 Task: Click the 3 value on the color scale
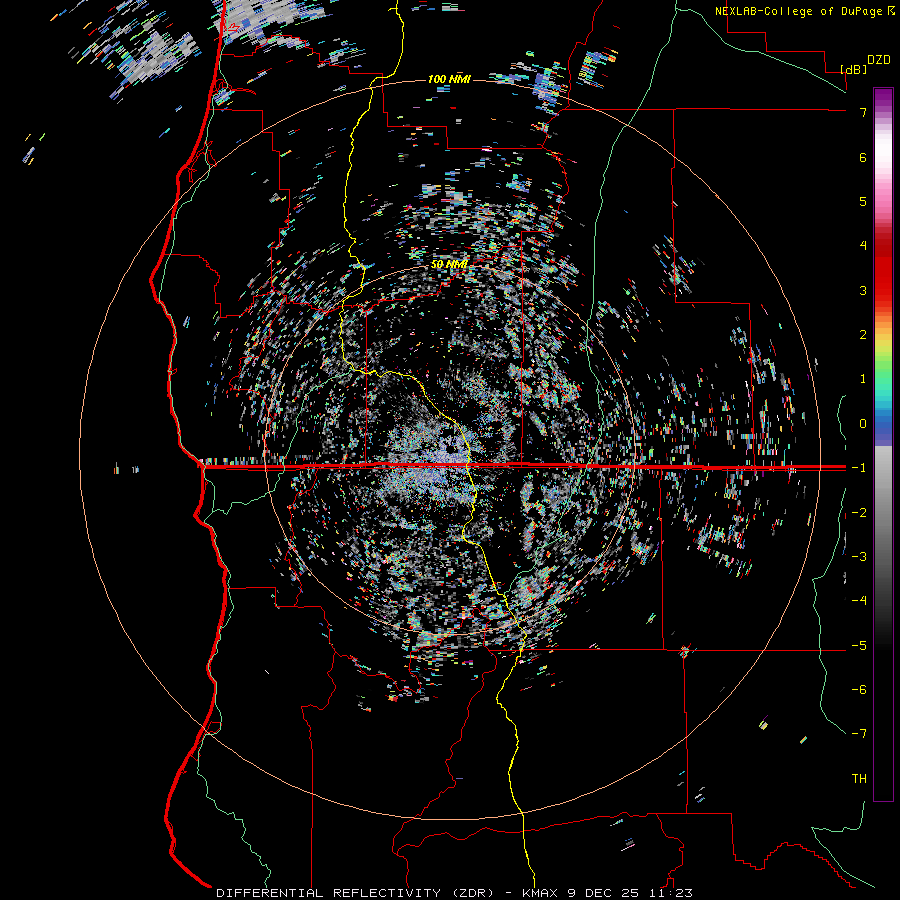coord(863,290)
